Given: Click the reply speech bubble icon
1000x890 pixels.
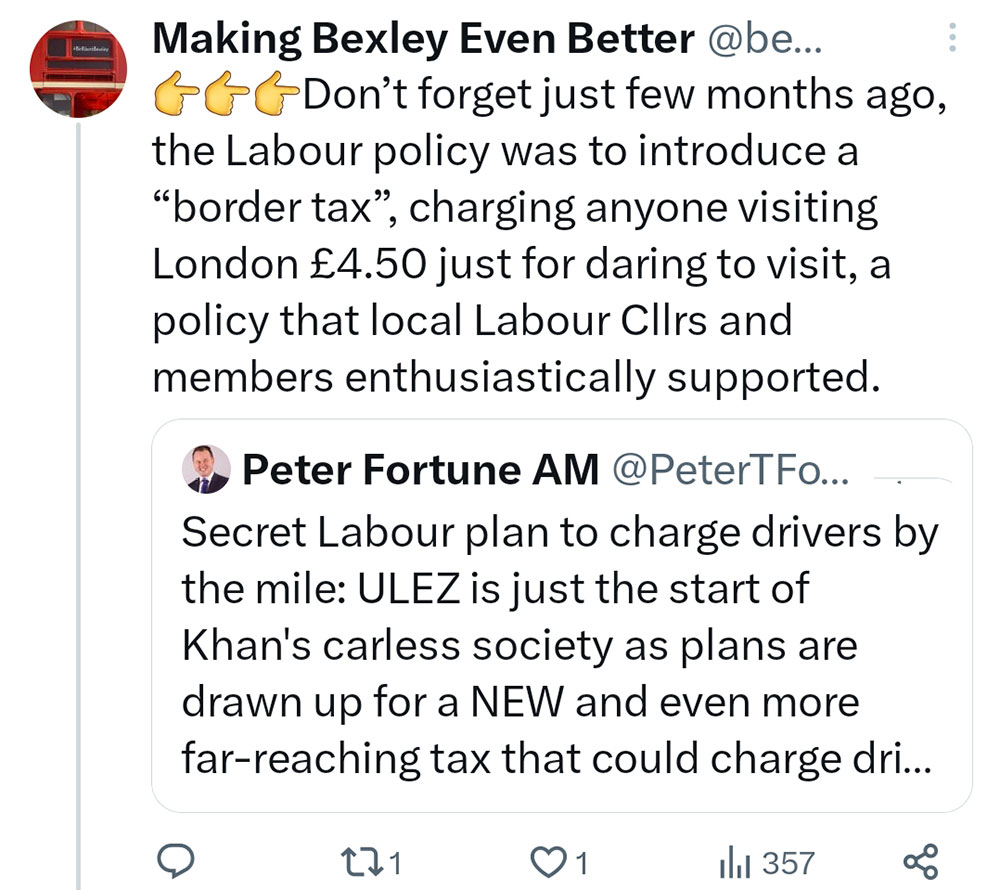Looking at the screenshot, I should 177,860.
